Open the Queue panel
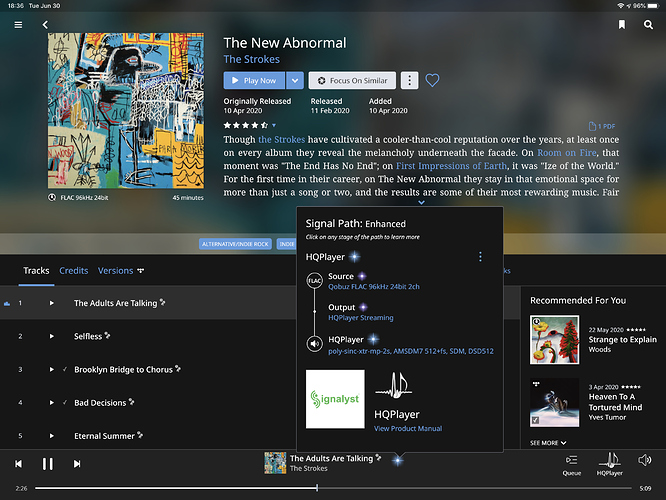Viewport: 666px width, 500px height. pyautogui.click(x=572, y=465)
